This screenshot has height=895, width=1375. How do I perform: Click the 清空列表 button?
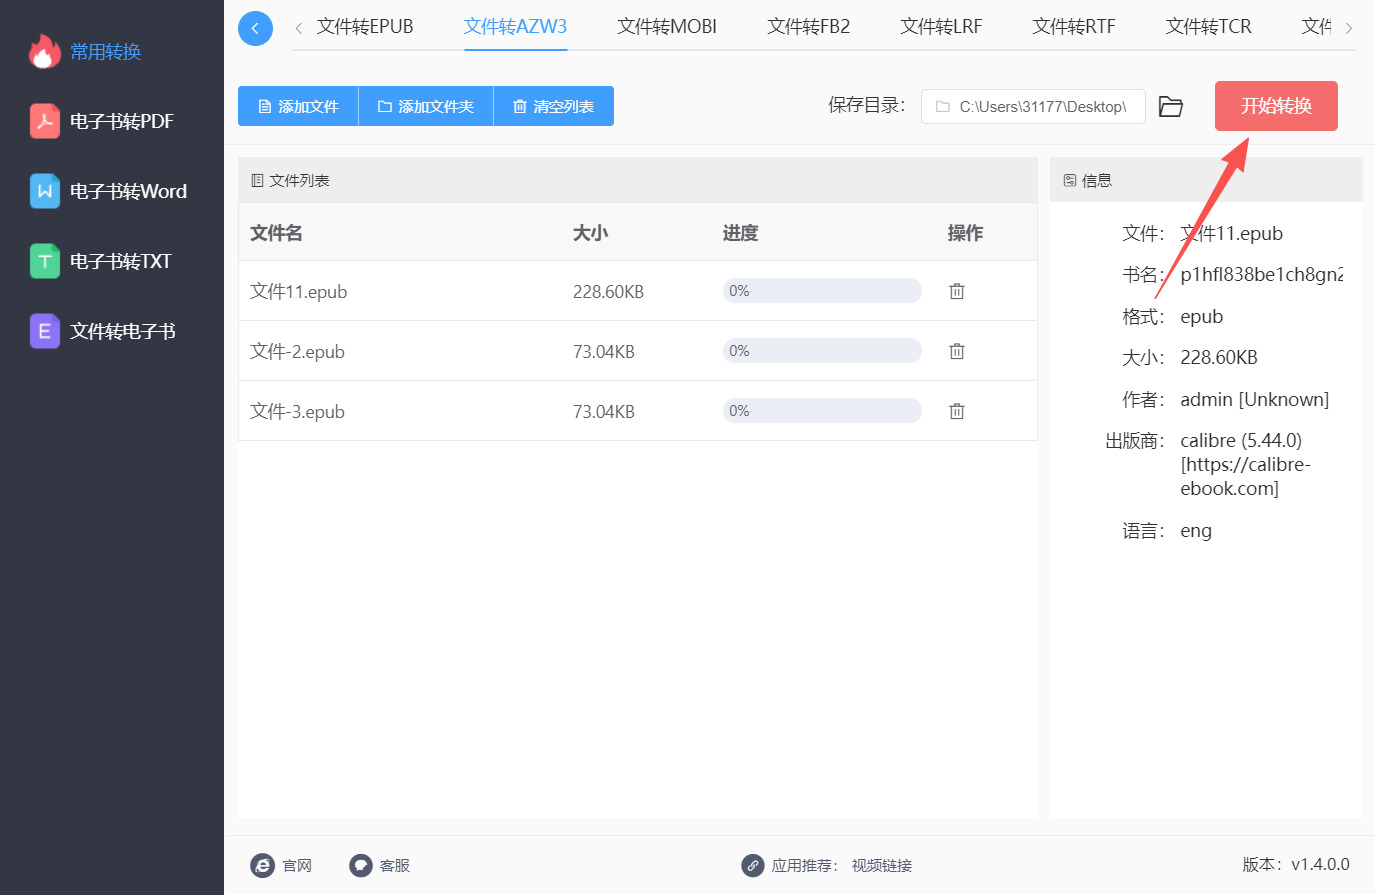click(554, 106)
